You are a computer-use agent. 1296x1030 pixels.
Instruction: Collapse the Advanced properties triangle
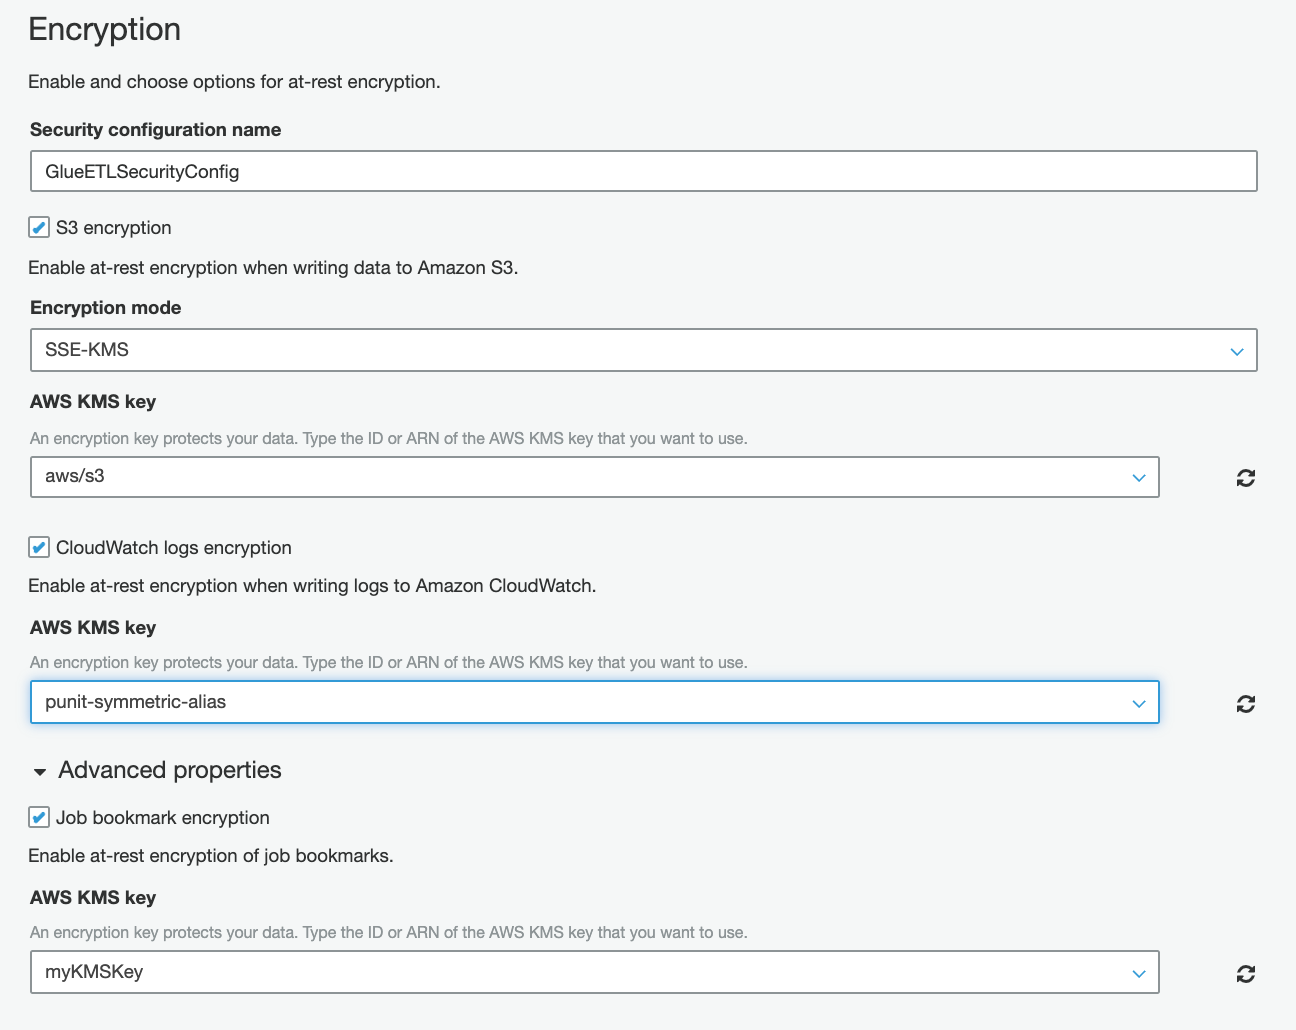click(x=40, y=772)
